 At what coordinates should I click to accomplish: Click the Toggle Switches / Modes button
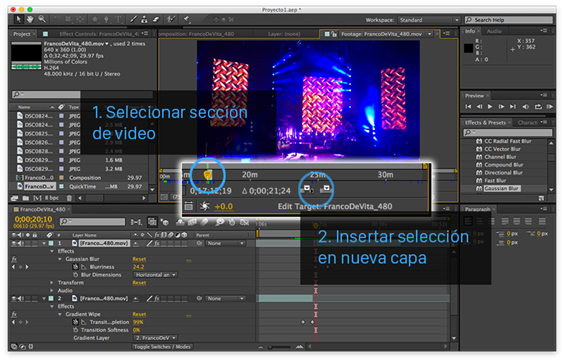click(x=162, y=347)
